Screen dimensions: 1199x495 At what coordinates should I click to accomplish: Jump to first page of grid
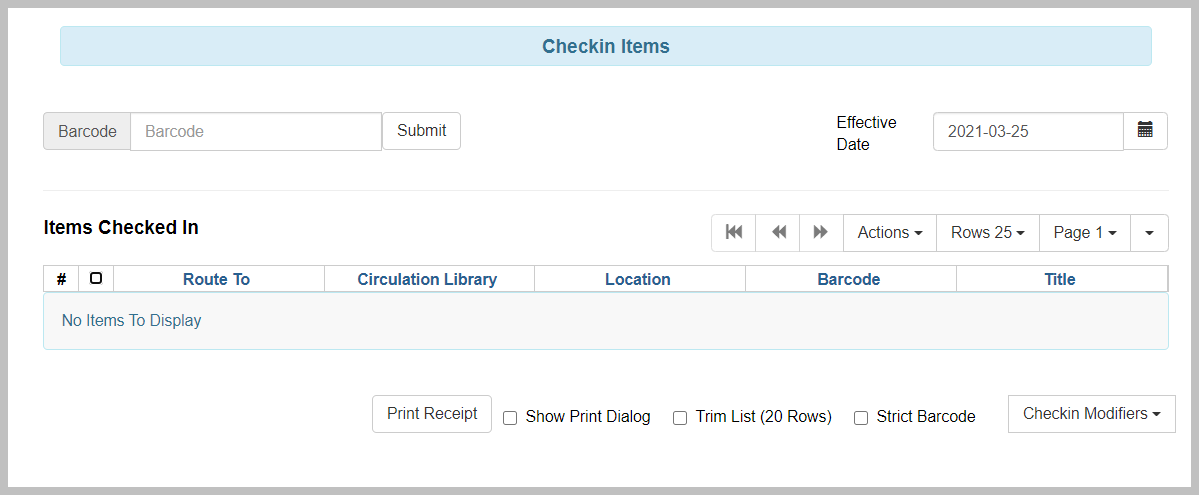(734, 233)
